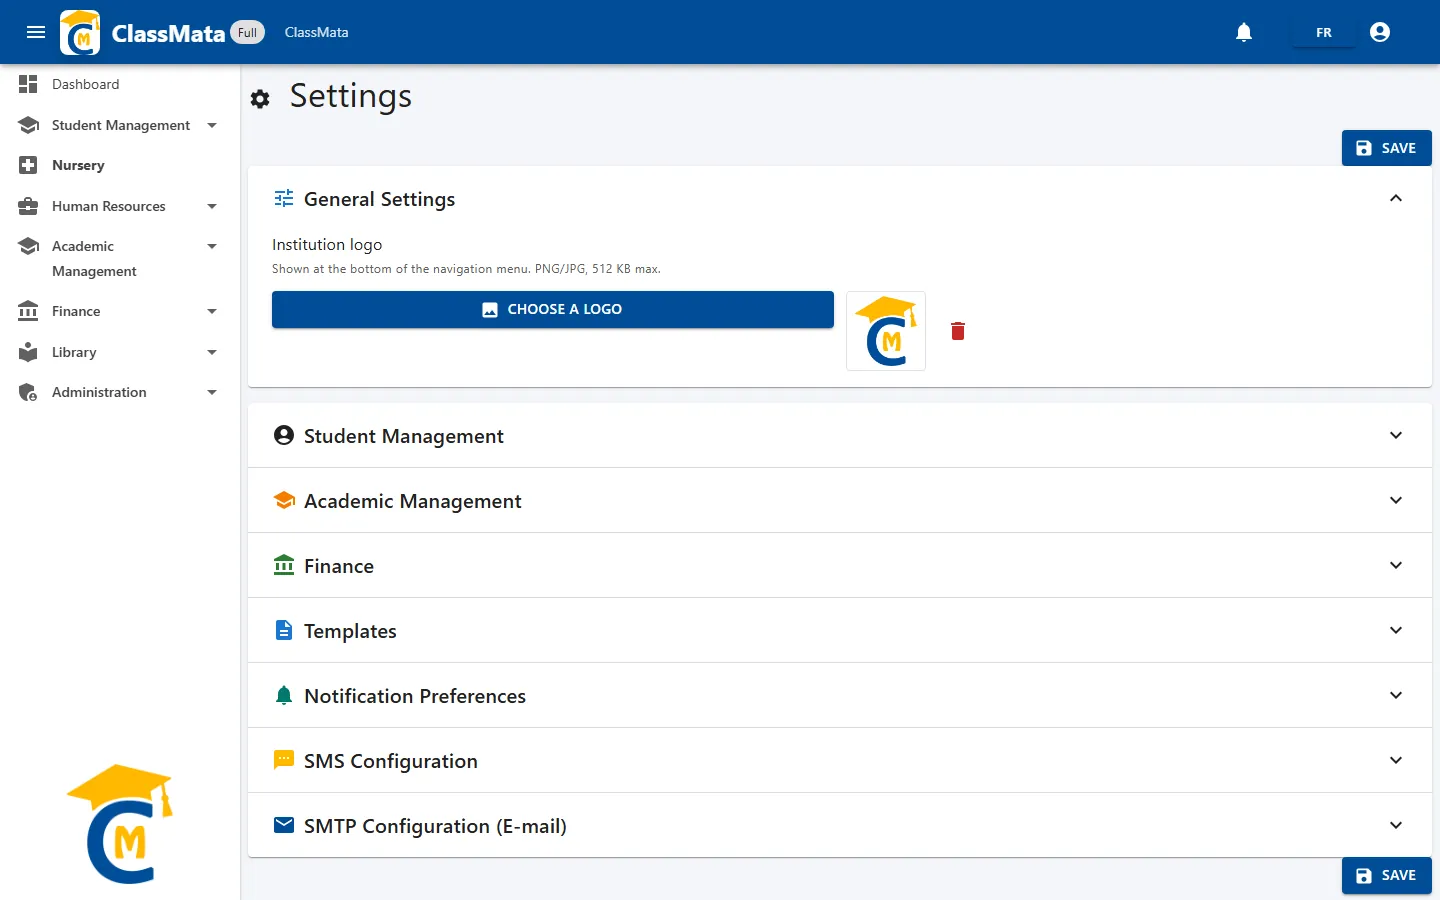This screenshot has height=900, width=1440.
Task: Click the top SAVE button
Action: 1386,148
